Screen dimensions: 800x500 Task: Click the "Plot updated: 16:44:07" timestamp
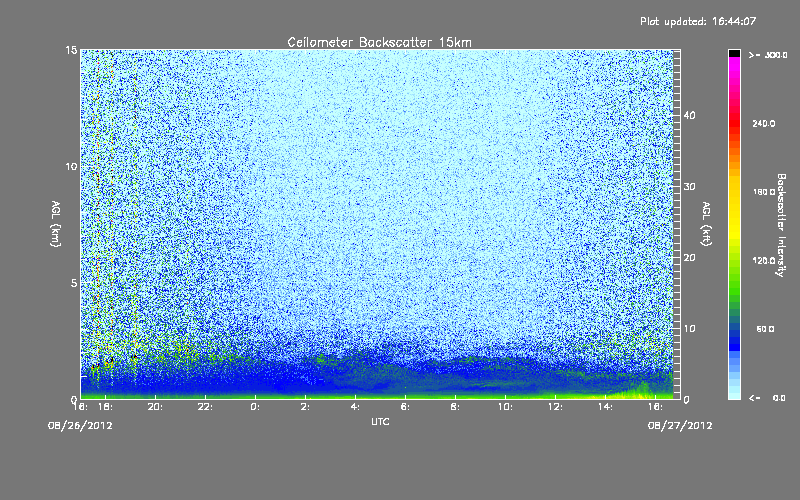click(698, 21)
